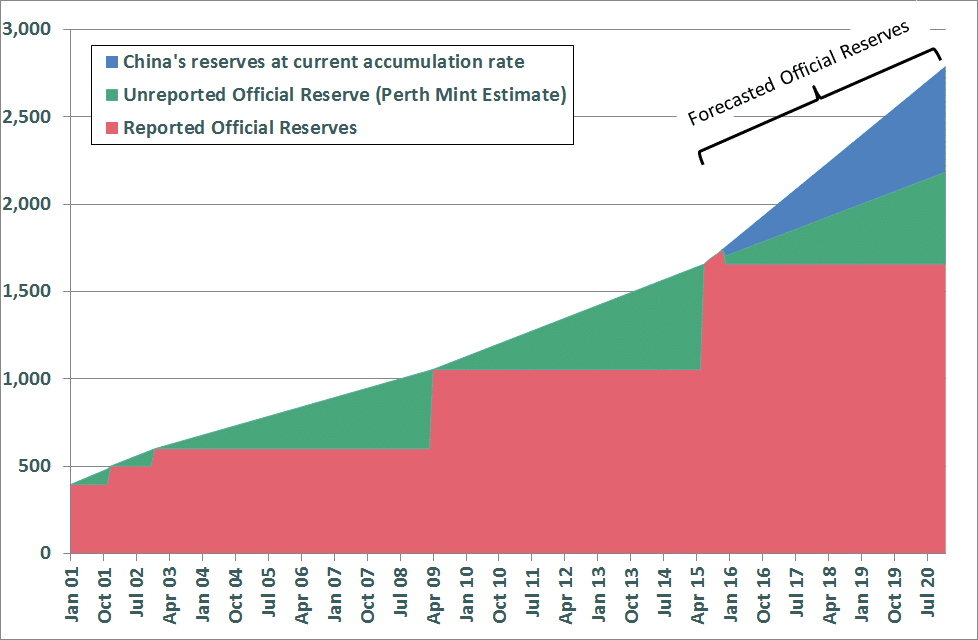
Task: Select legend text "China's reserves at current accumulation rate"
Action: point(324,62)
